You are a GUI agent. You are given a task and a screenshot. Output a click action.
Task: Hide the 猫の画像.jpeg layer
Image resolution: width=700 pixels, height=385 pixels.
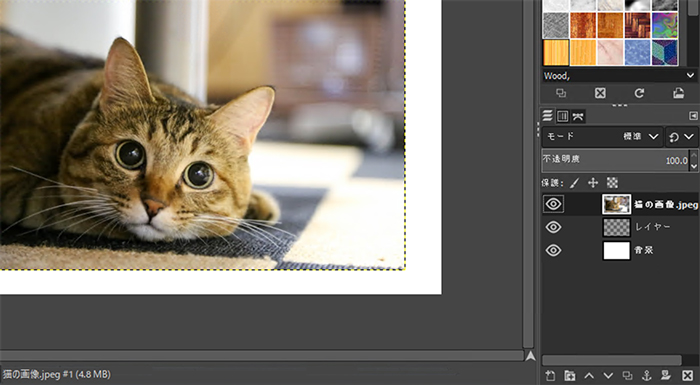(554, 204)
